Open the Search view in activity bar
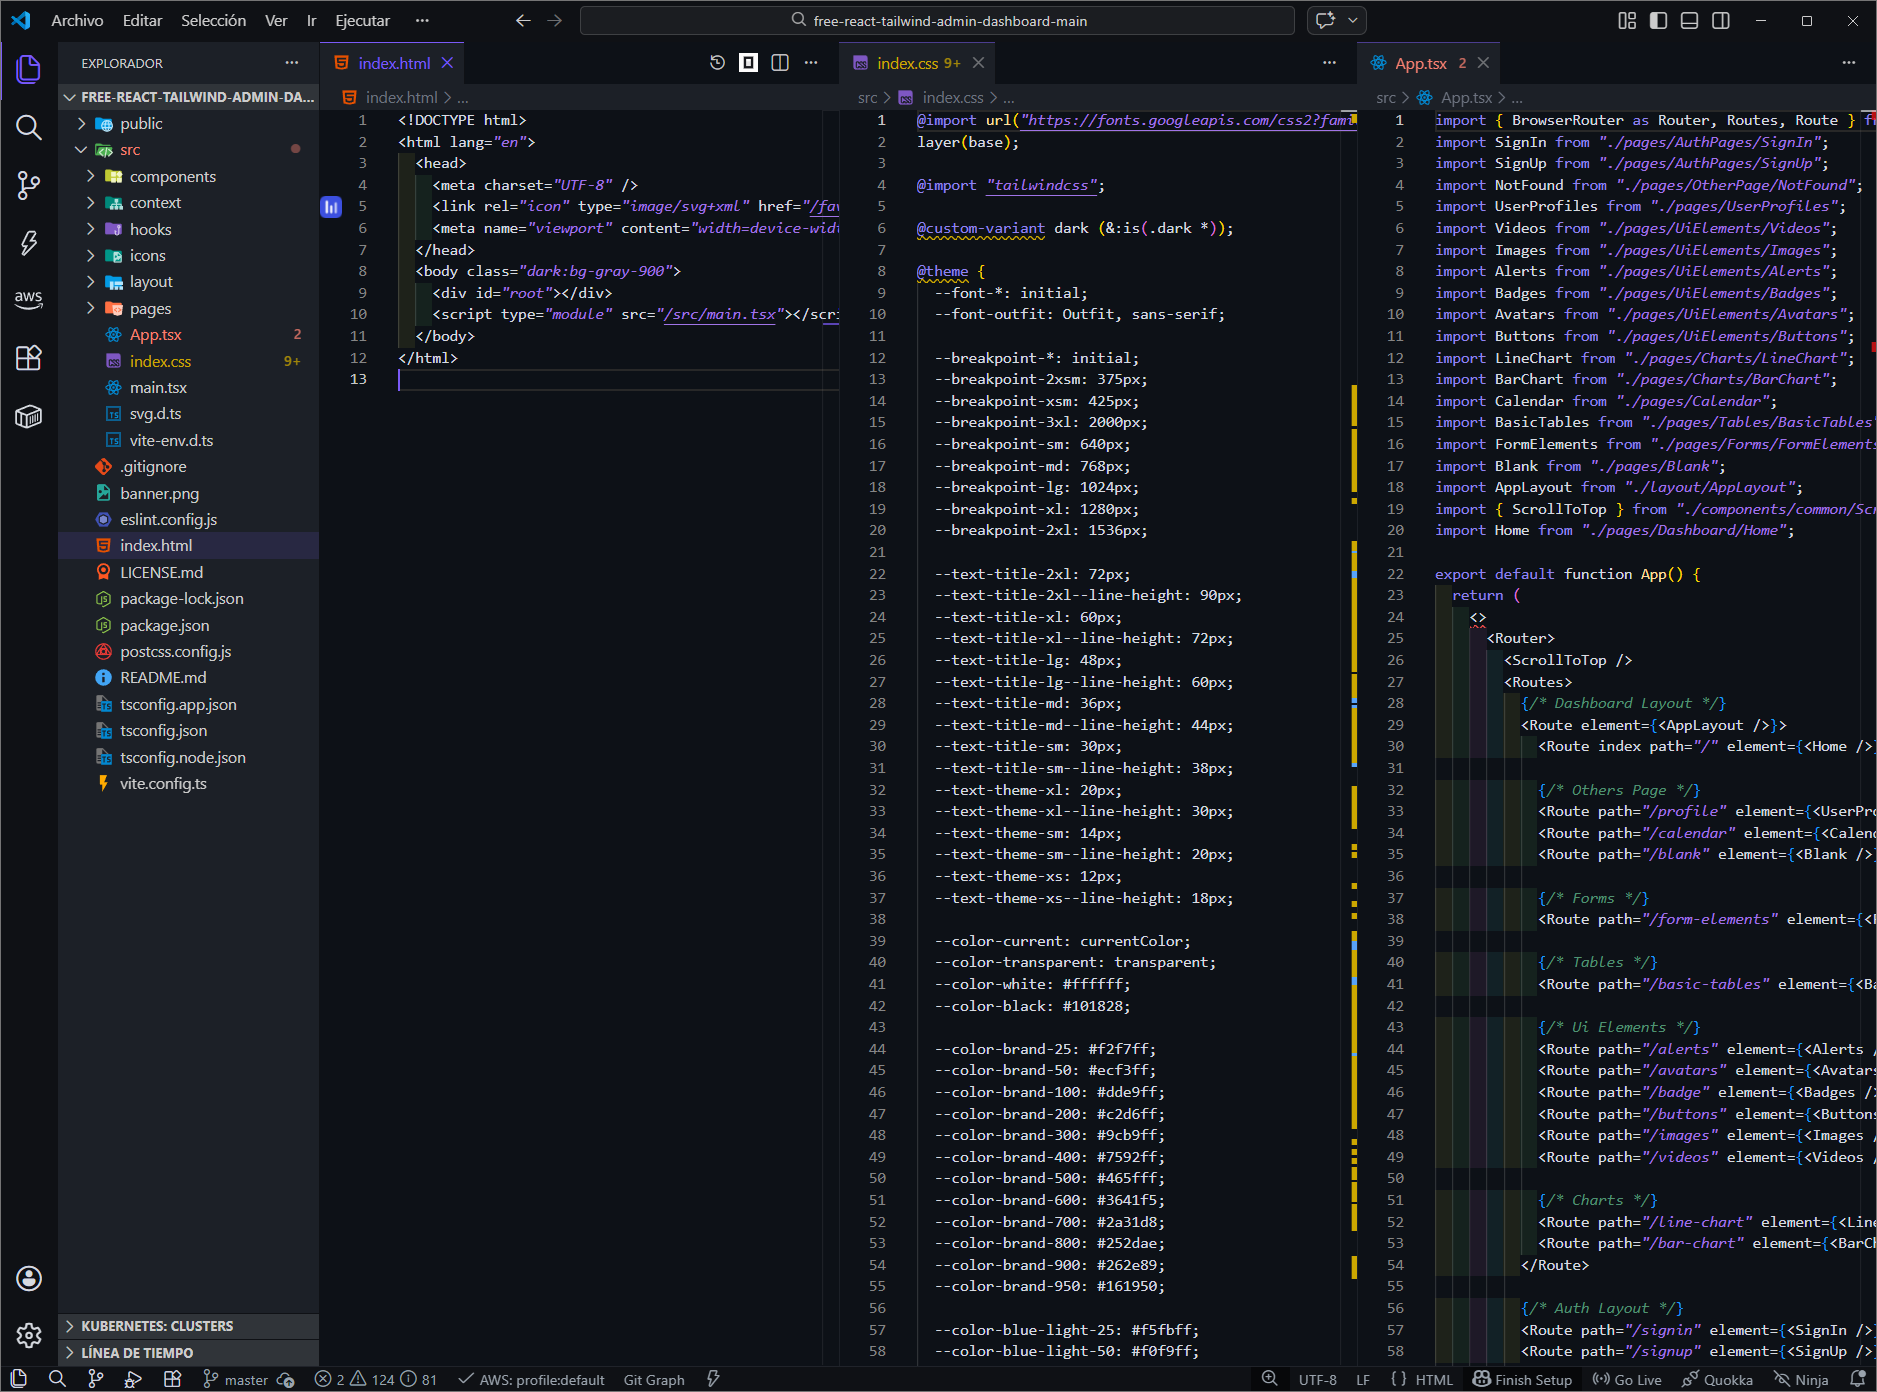The height and width of the screenshot is (1392, 1877). pyautogui.click(x=29, y=127)
